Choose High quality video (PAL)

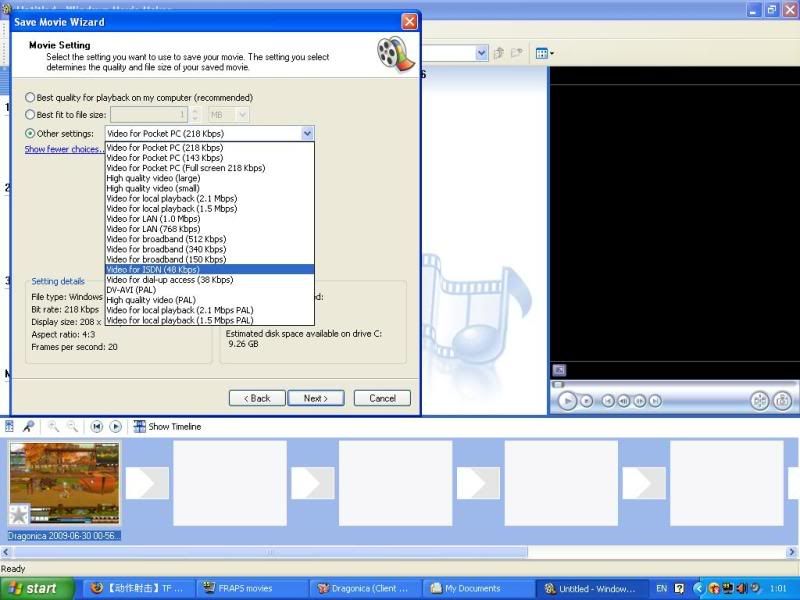[209, 300]
